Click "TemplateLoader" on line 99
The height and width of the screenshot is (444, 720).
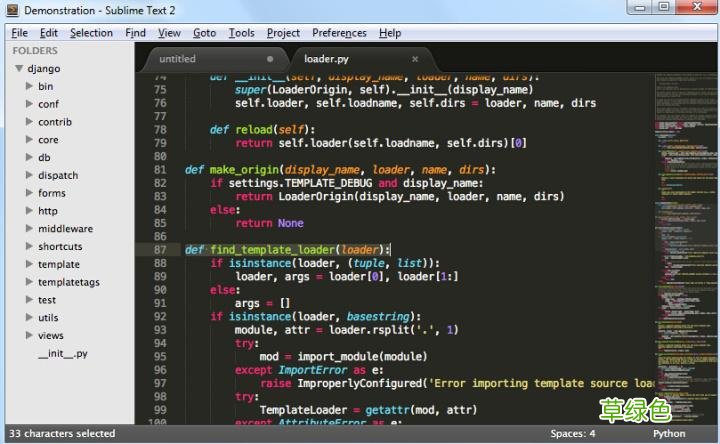click(304, 410)
